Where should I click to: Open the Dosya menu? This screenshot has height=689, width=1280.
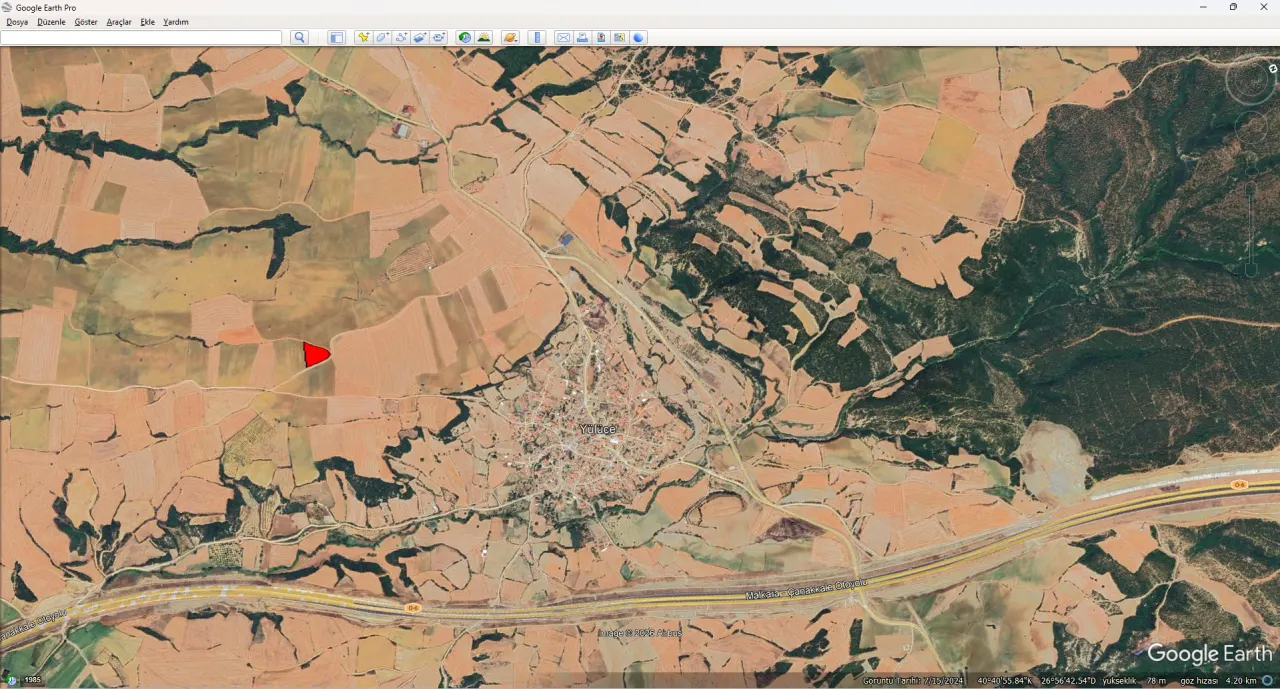pos(17,22)
